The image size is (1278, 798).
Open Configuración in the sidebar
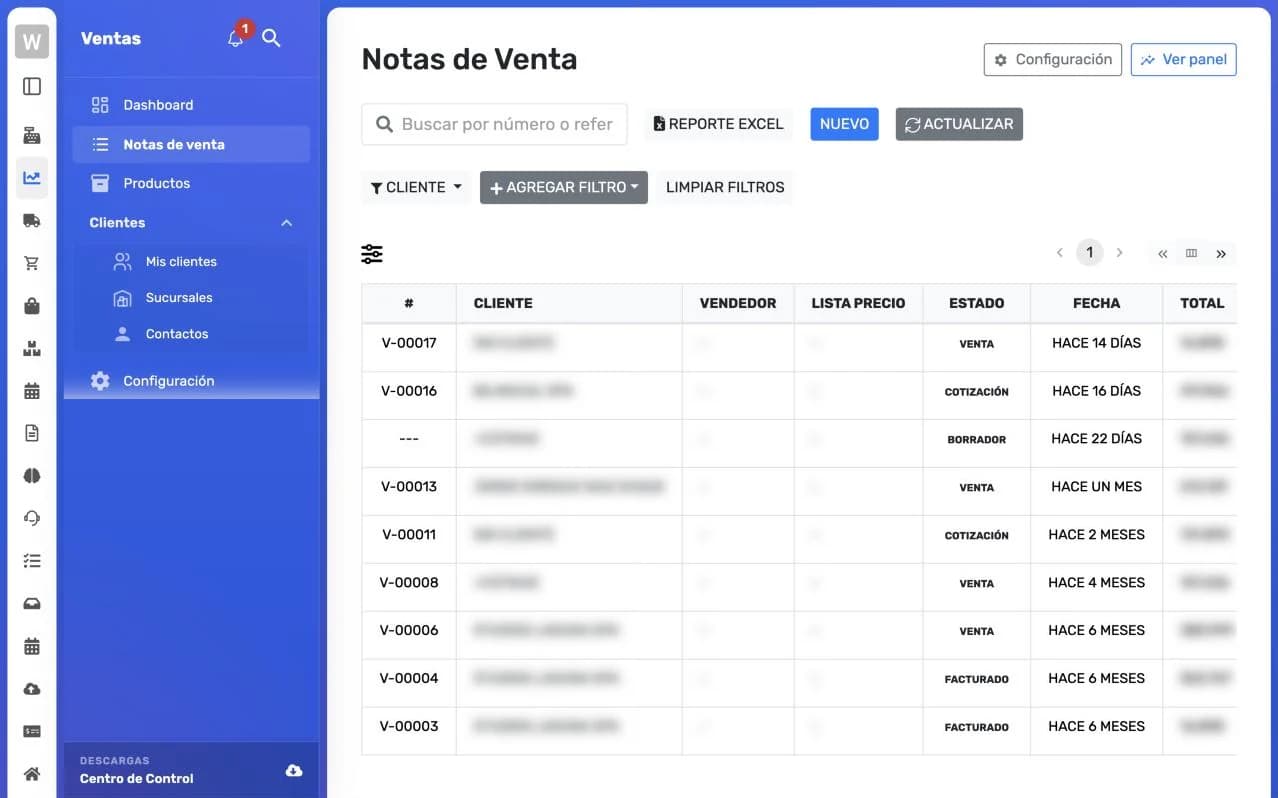pos(191,381)
